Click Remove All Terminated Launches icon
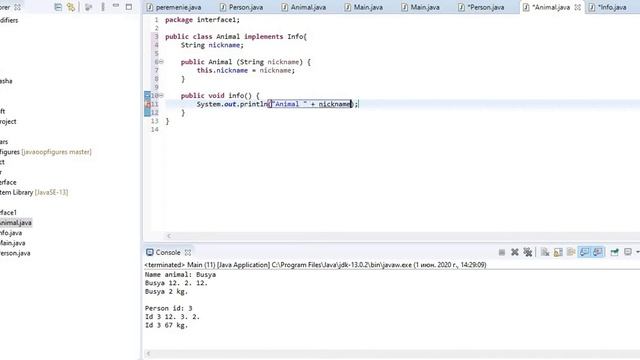 528,252
